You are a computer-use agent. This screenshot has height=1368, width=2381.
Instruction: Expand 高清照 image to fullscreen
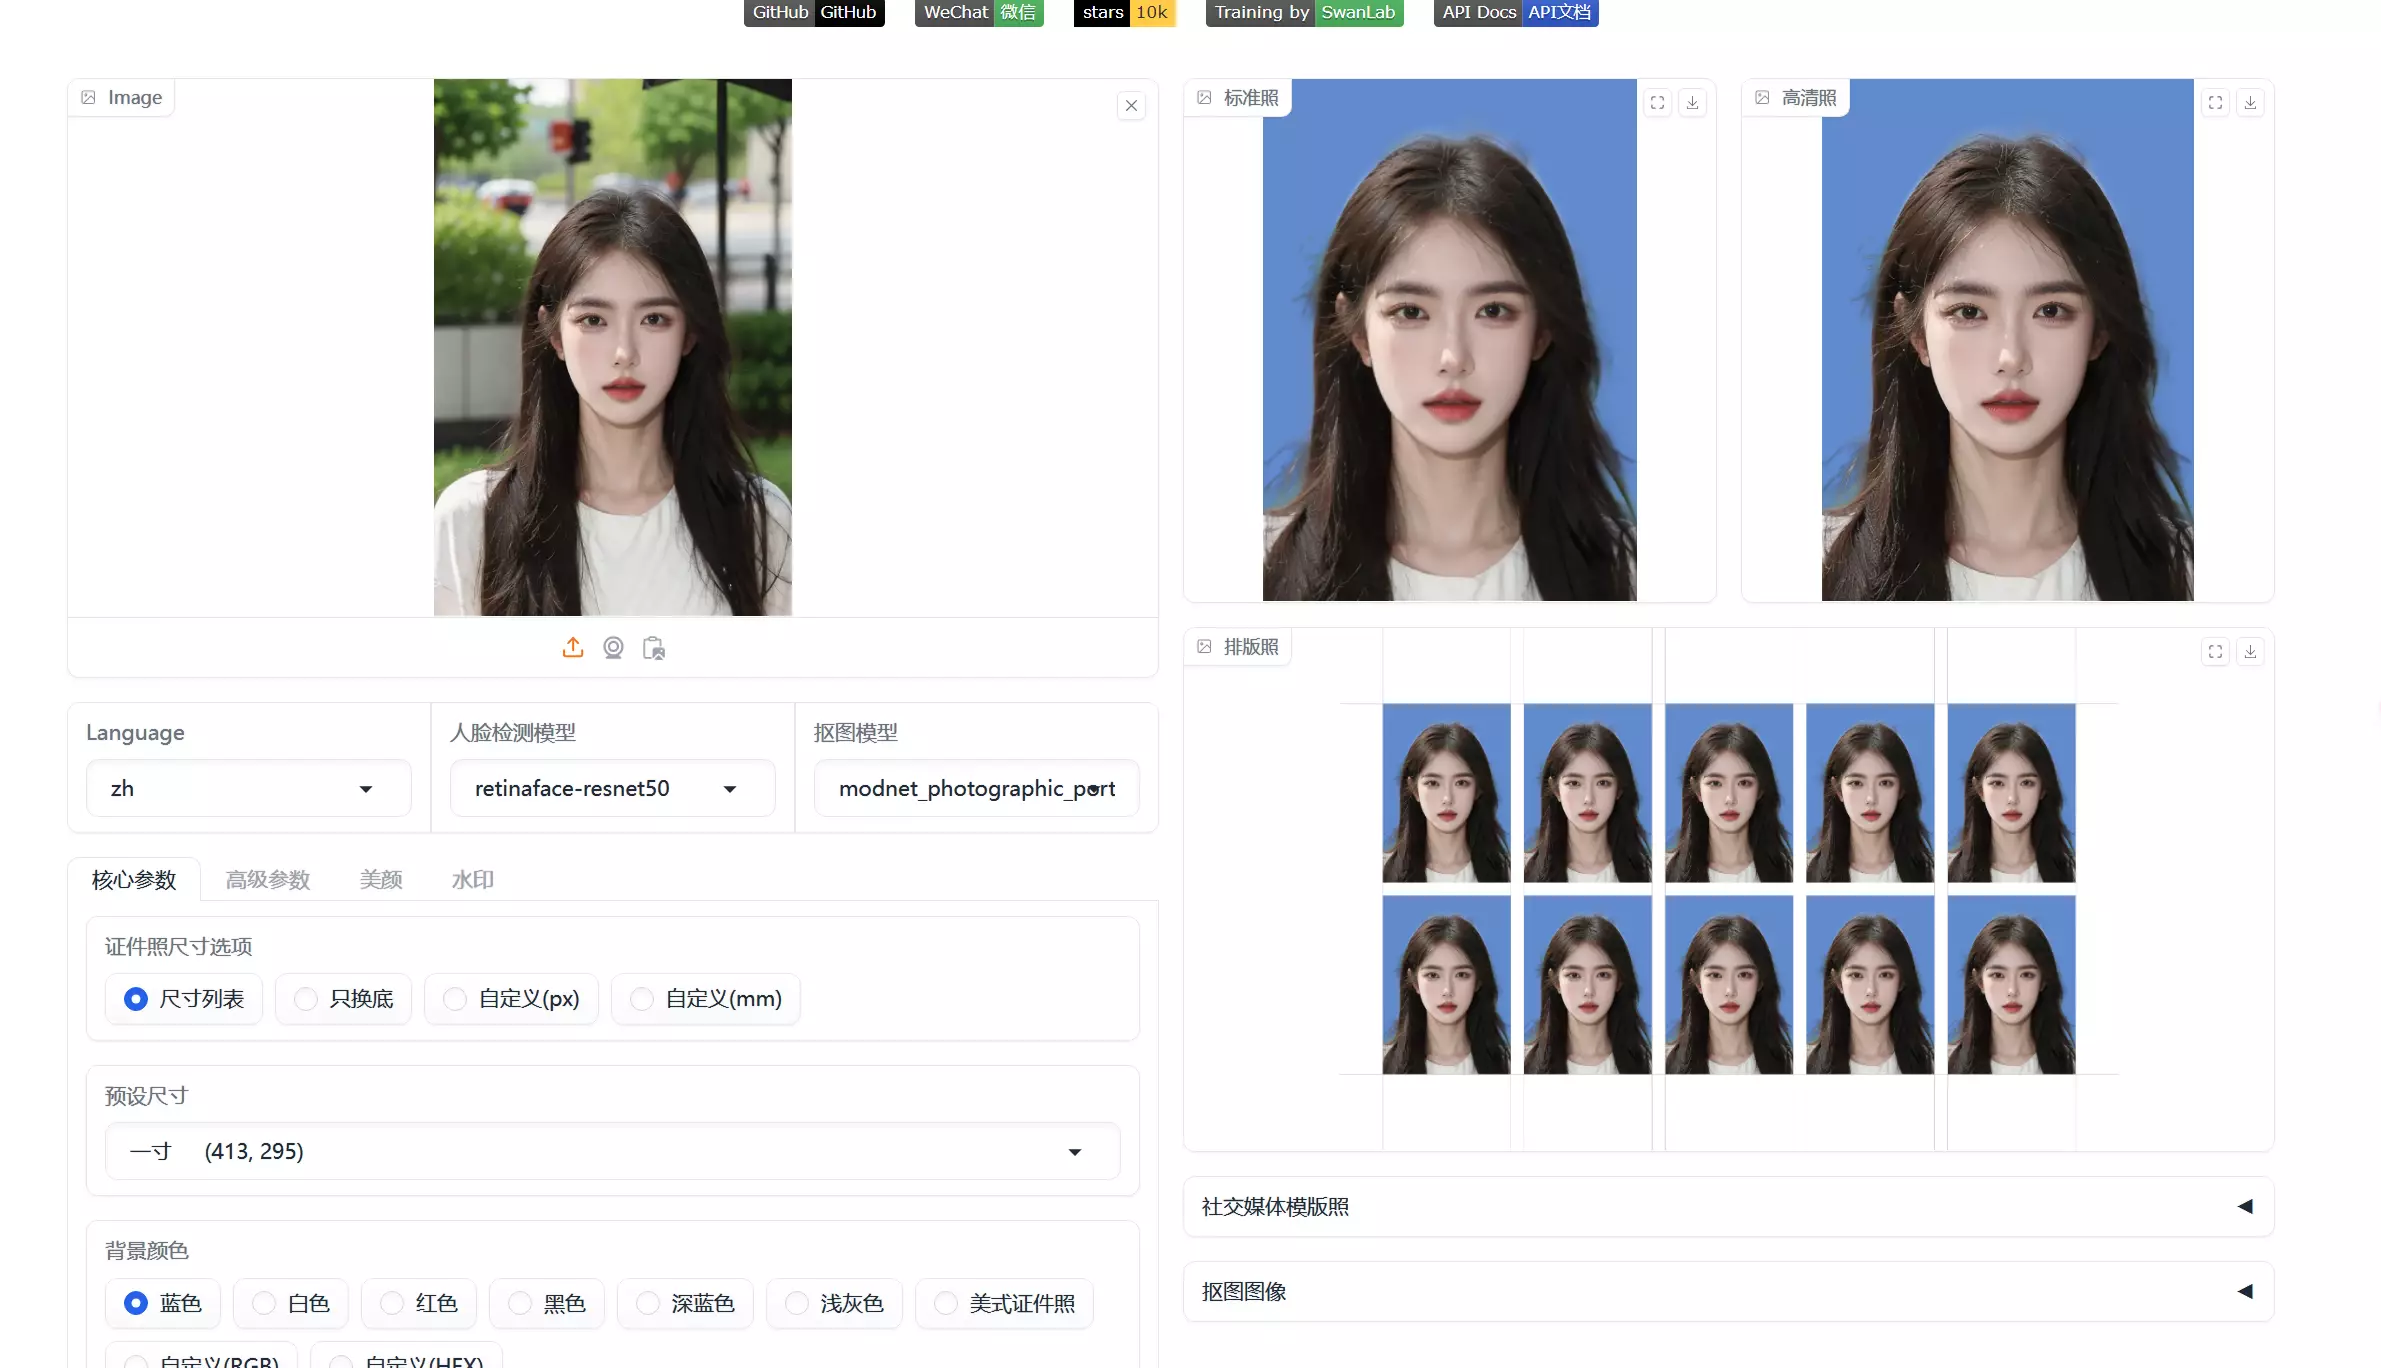click(x=2215, y=102)
